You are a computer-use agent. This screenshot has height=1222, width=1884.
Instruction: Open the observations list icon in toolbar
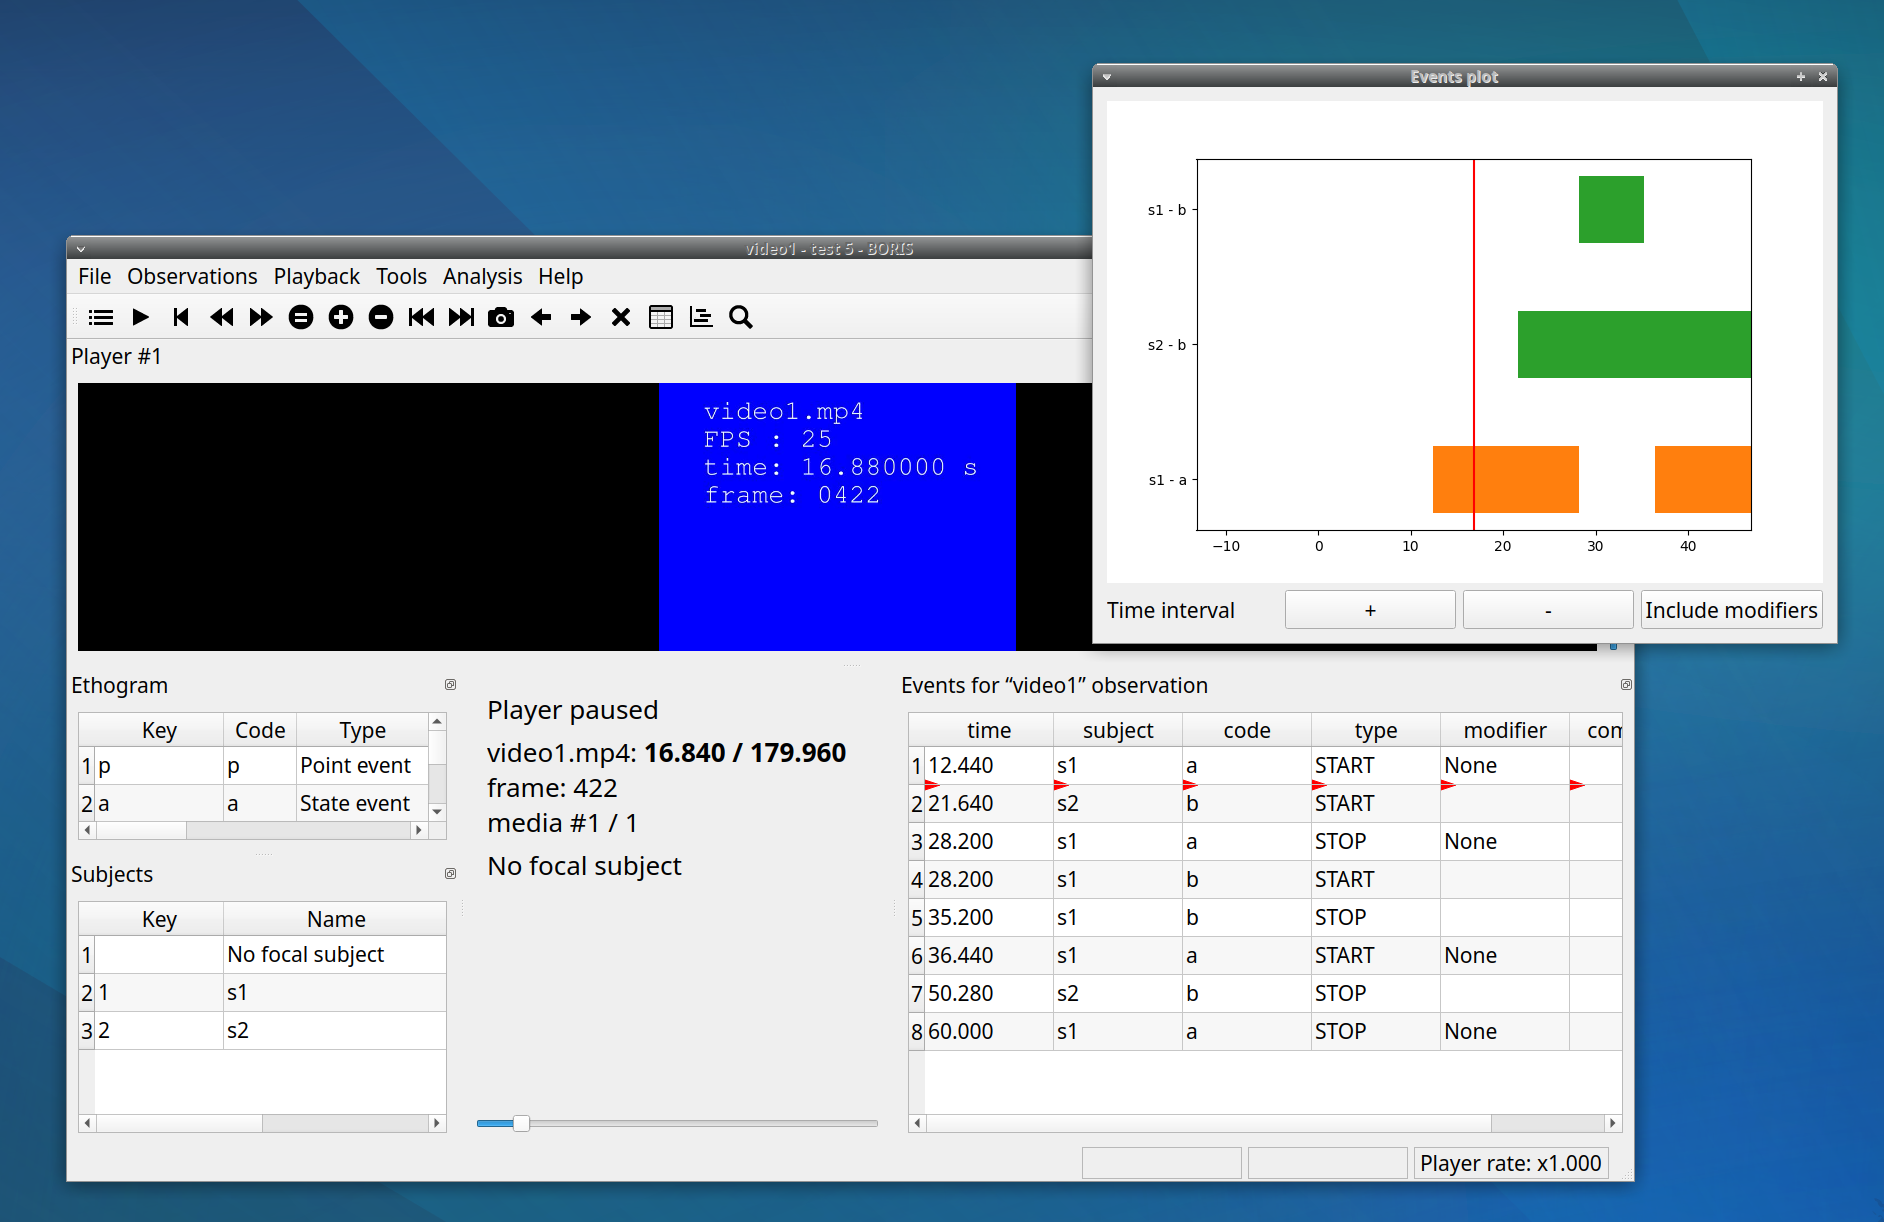tap(101, 317)
